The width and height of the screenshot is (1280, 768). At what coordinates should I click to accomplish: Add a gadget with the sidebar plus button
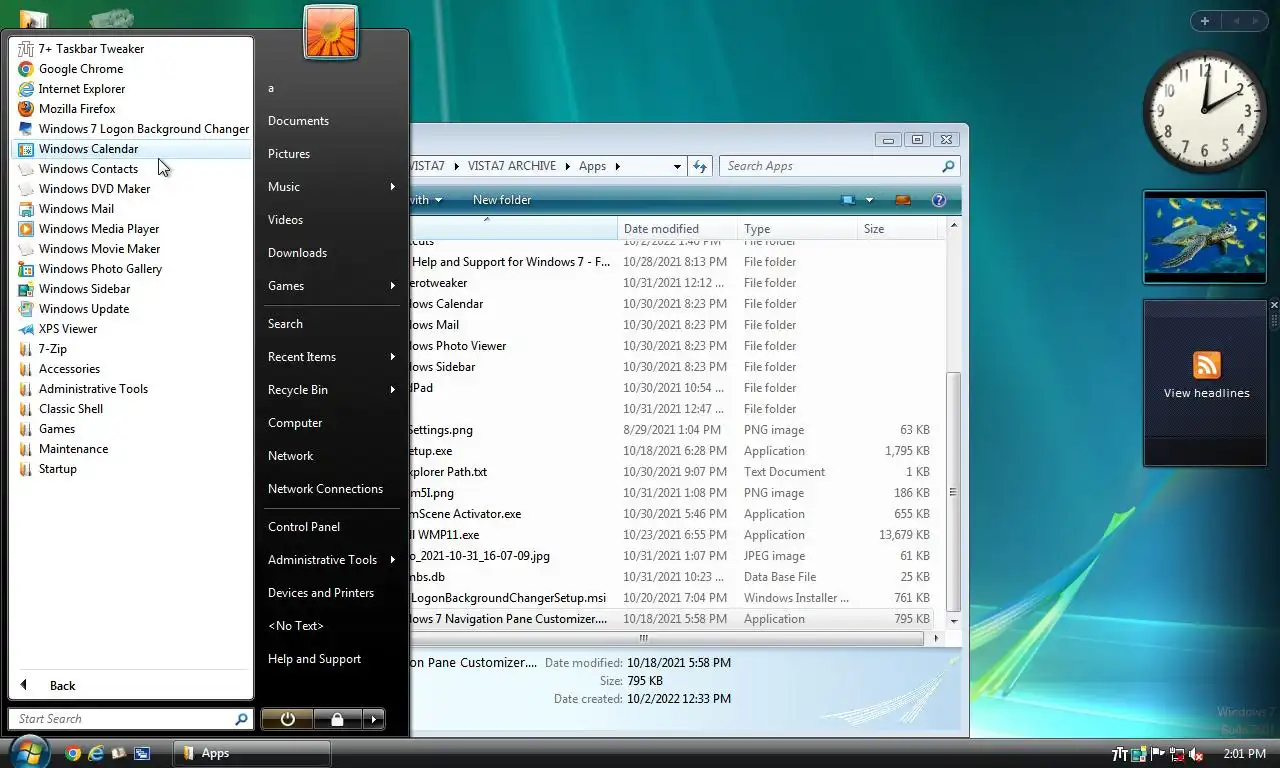point(1205,21)
